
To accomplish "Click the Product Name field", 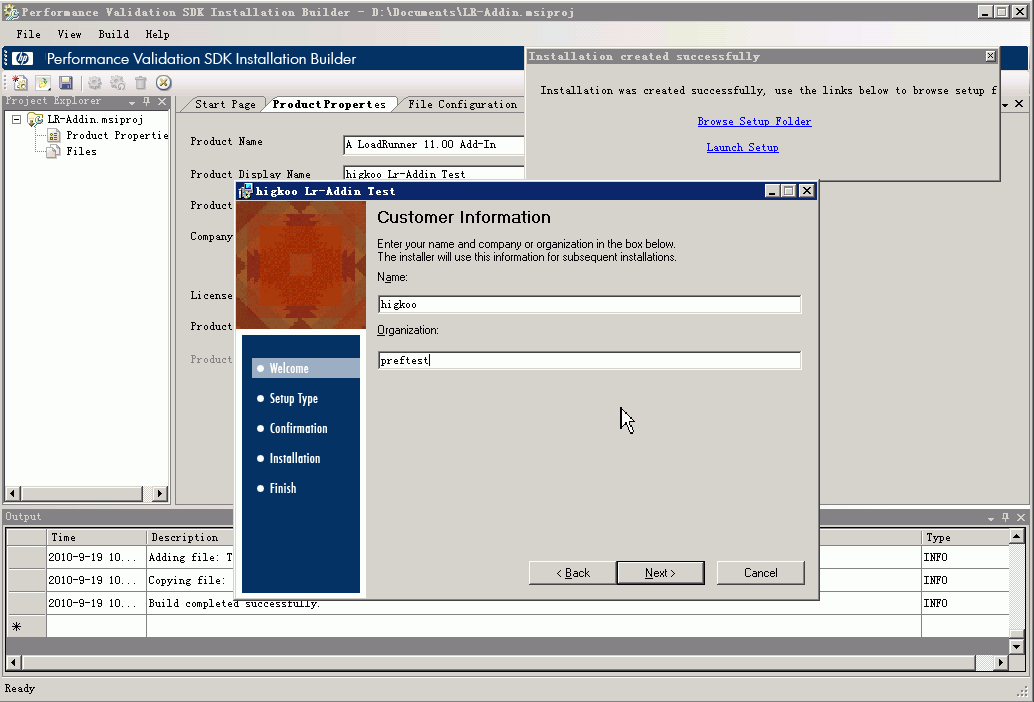I will [x=434, y=144].
